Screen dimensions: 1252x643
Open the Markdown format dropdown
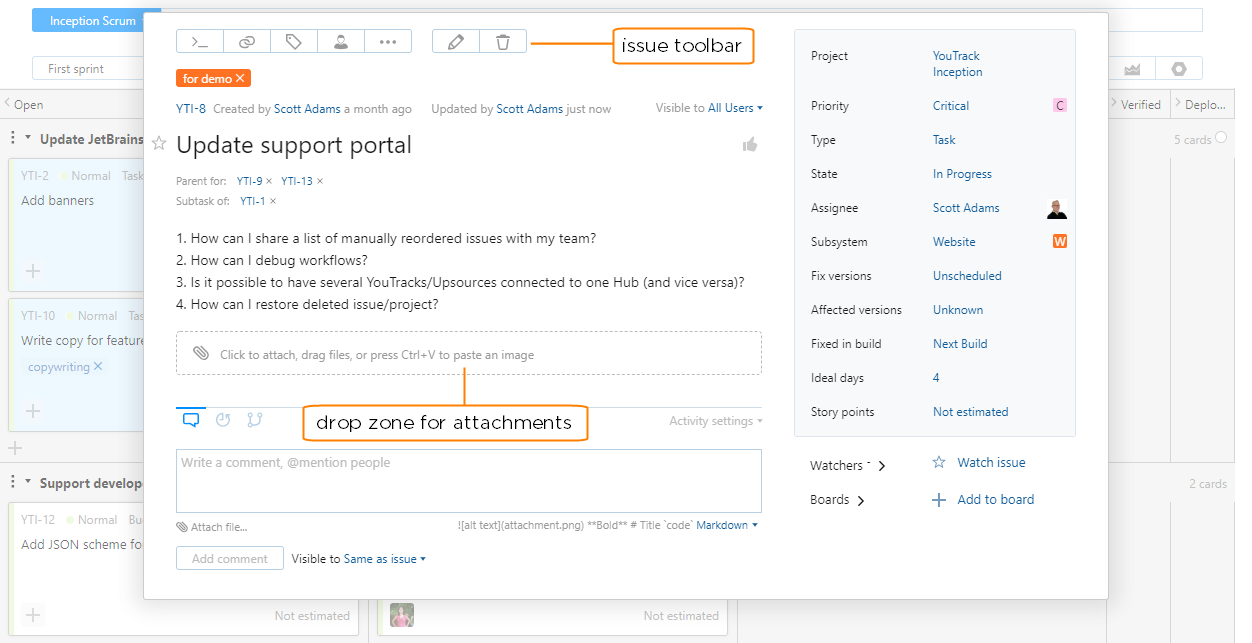click(727, 525)
